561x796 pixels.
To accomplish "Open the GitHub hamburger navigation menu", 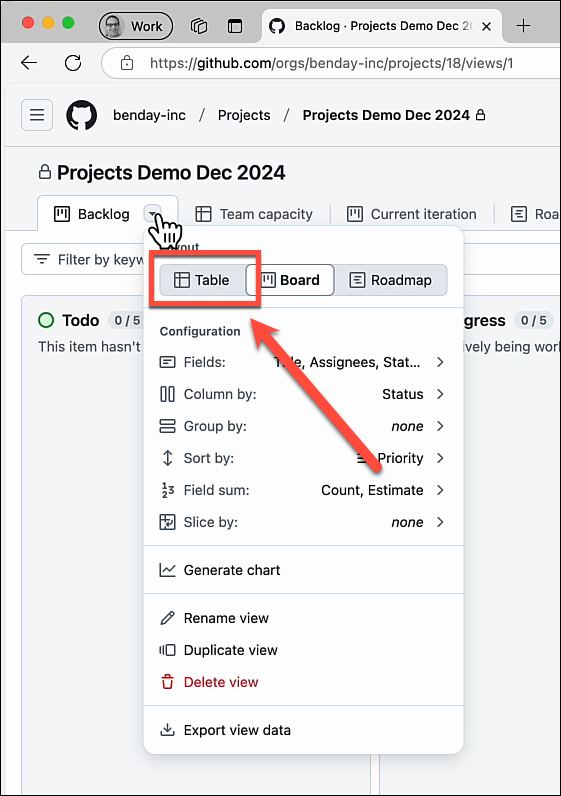I will click(x=37, y=115).
